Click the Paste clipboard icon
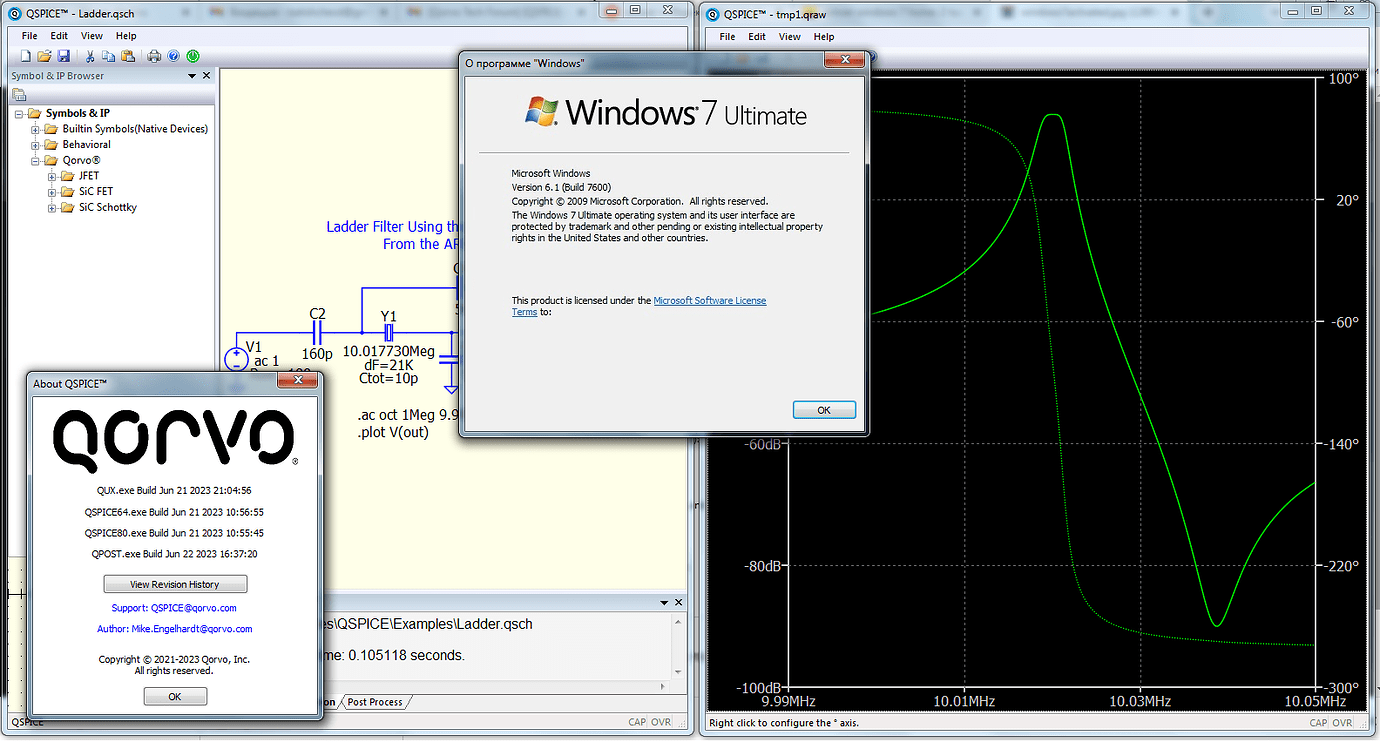 click(127, 56)
